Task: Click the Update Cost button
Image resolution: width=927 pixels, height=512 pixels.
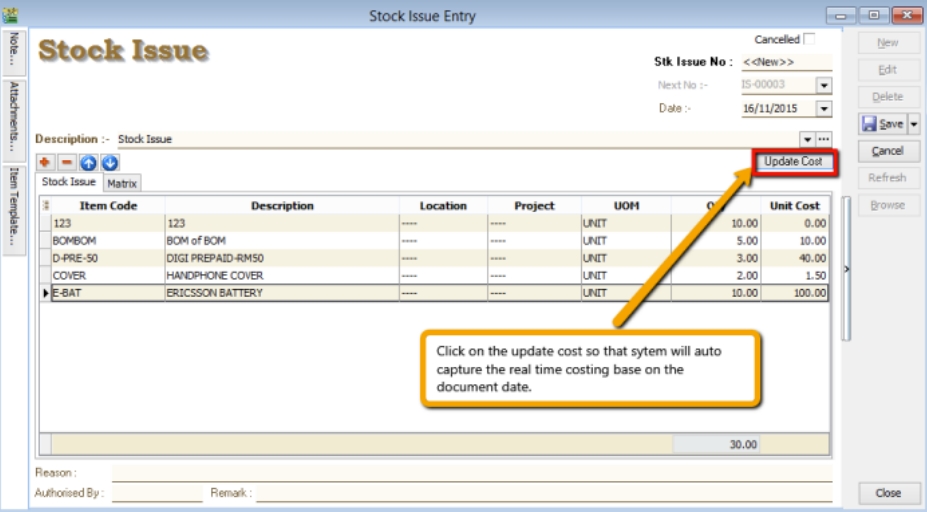Action: pyautogui.click(x=793, y=162)
